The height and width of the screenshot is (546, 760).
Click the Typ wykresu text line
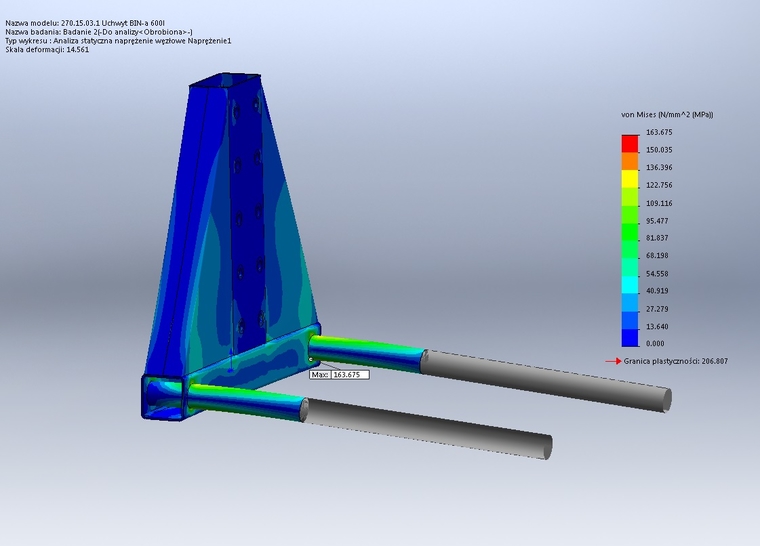click(x=118, y=41)
